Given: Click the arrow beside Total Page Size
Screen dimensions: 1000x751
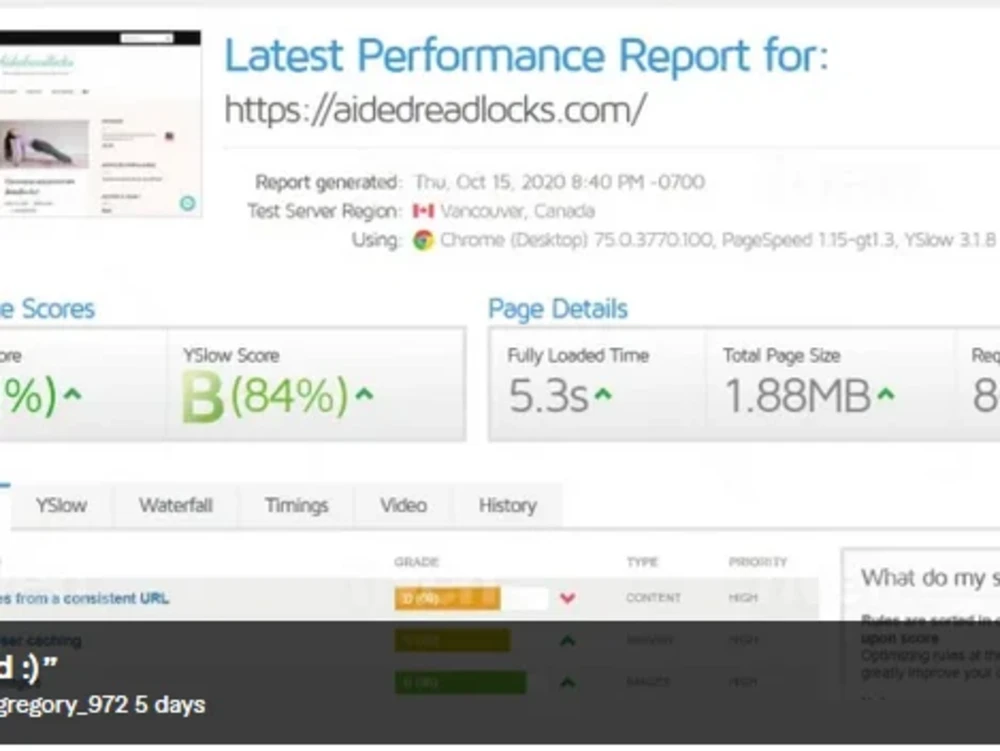Looking at the screenshot, I should [885, 394].
